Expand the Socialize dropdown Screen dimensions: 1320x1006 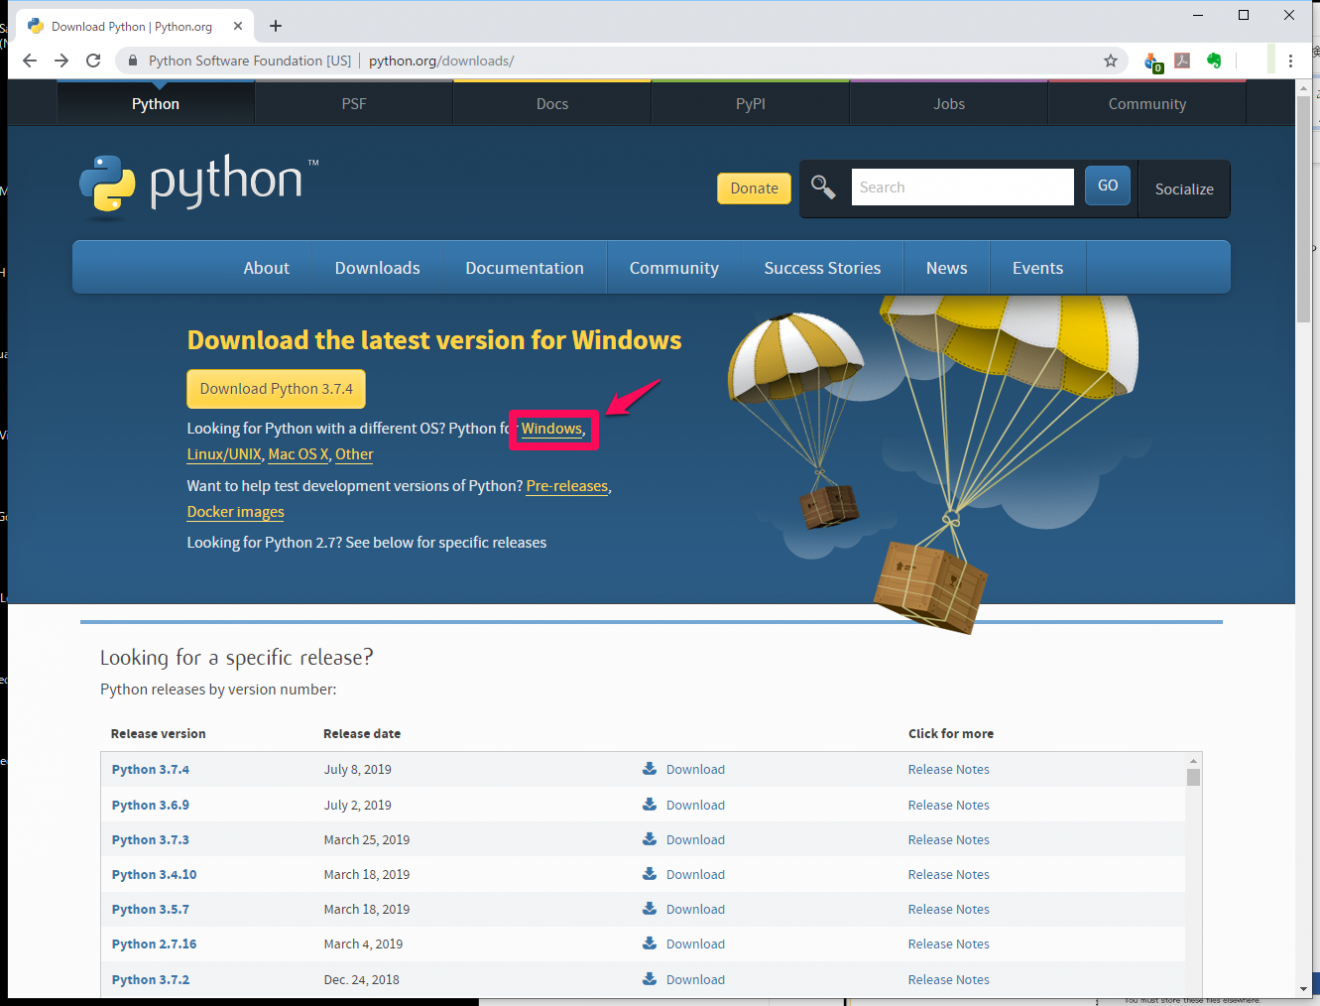[1184, 189]
